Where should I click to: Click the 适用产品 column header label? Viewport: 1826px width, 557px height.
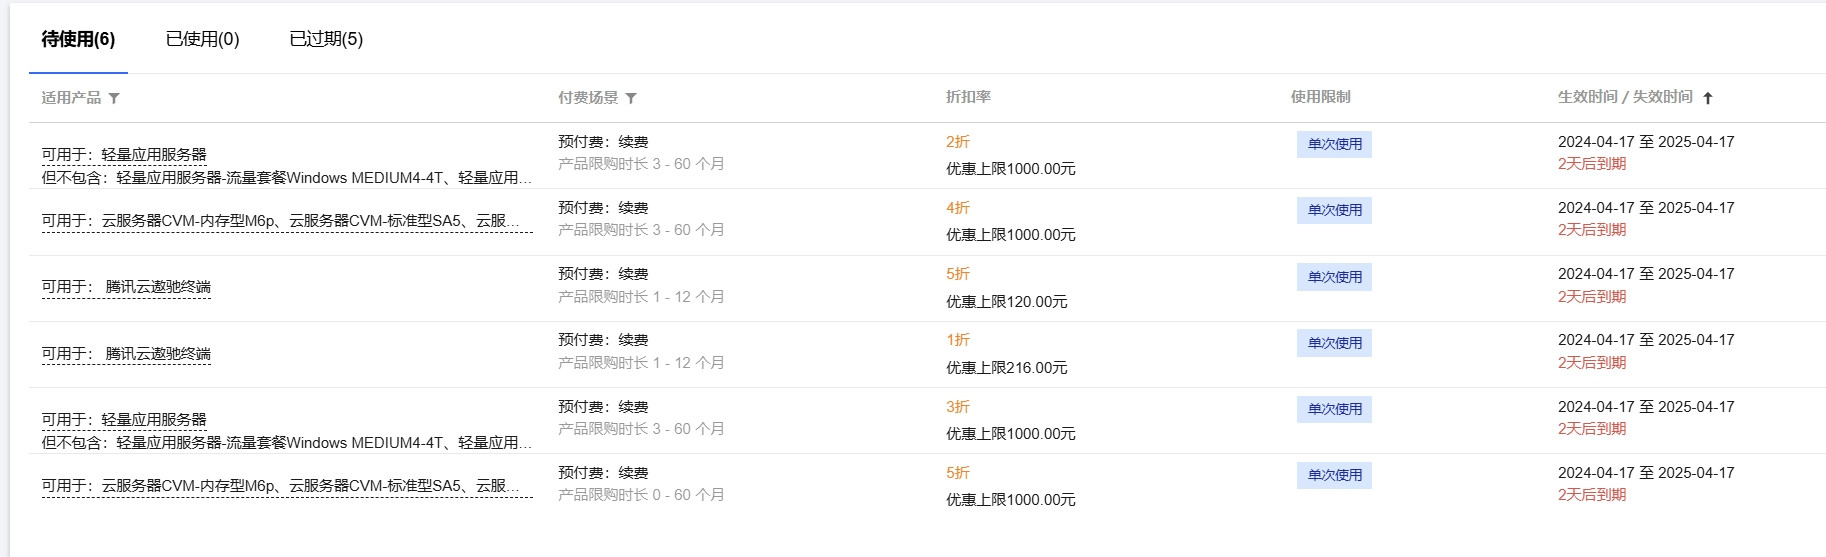pyautogui.click(x=71, y=98)
